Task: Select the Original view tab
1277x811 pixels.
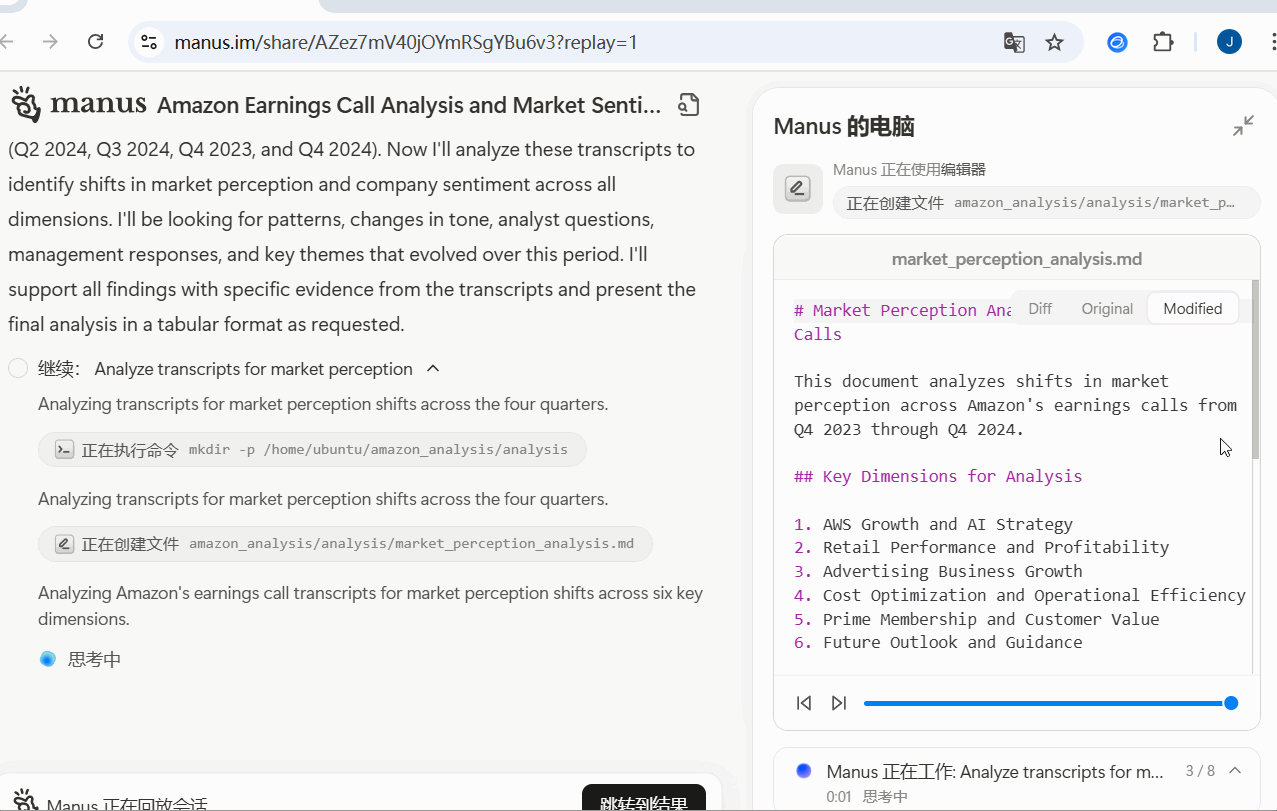Action: [1107, 308]
